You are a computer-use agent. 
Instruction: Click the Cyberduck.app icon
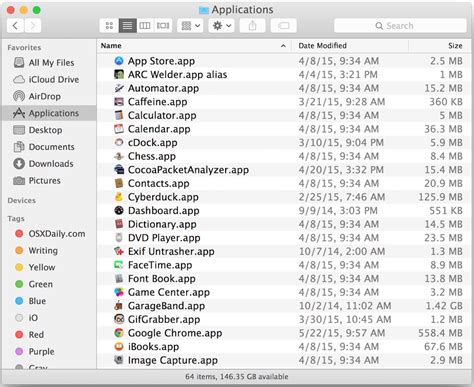(x=119, y=197)
